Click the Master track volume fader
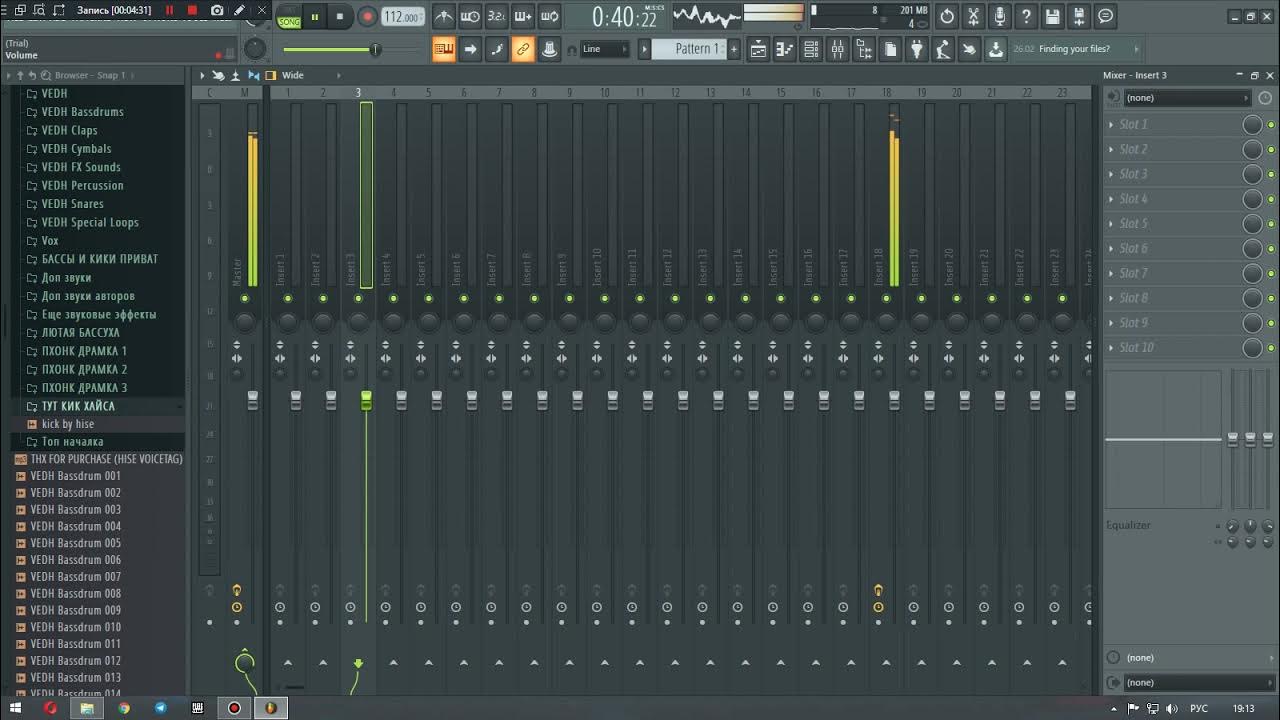Viewport: 1280px width, 720px height. point(252,400)
